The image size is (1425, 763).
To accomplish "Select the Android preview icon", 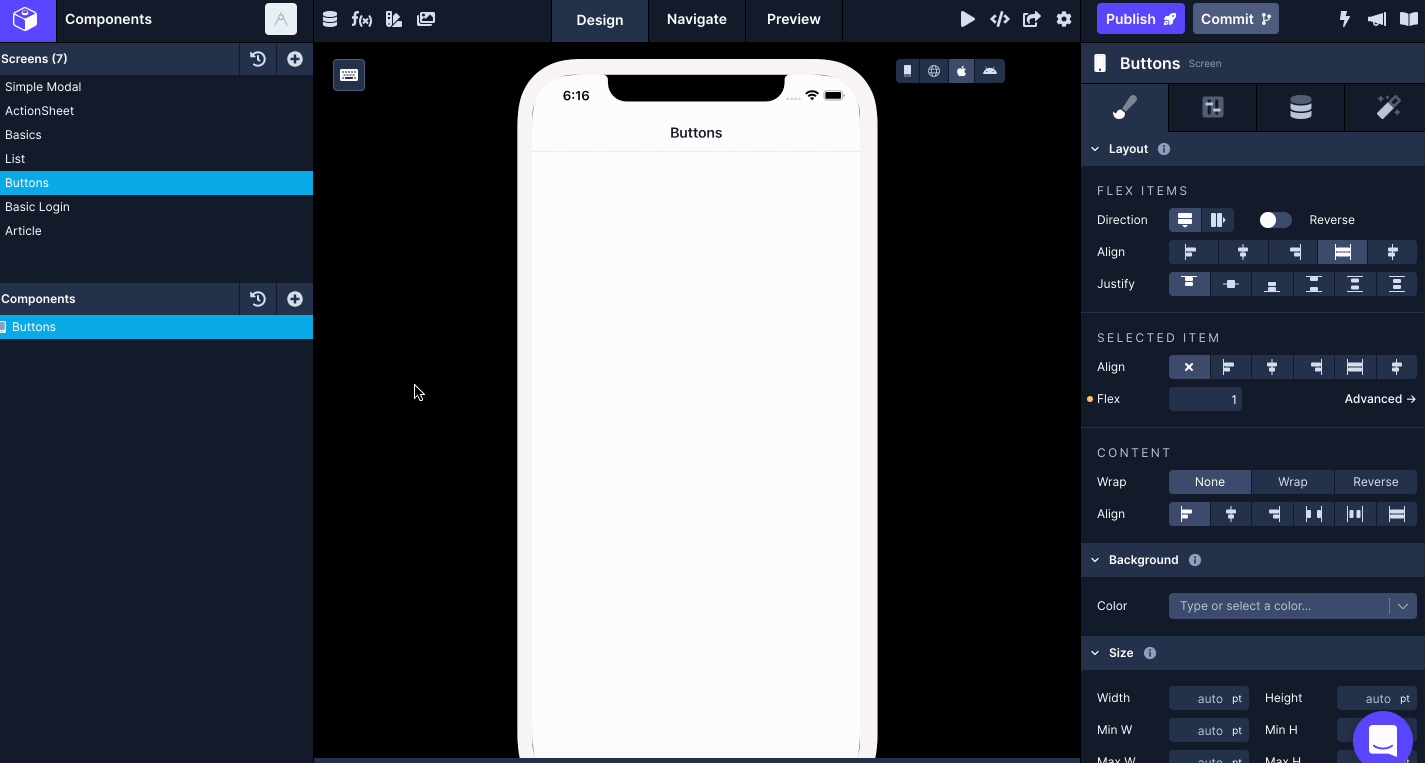I will 990,71.
